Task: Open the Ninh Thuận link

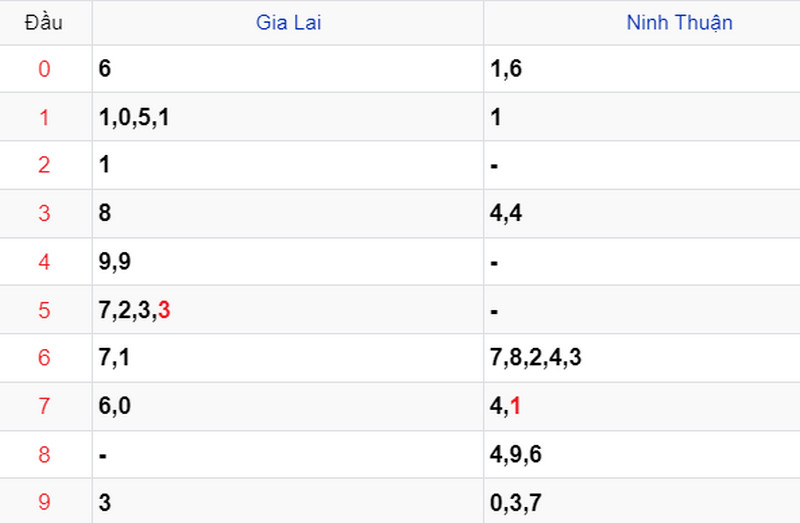Action: click(679, 22)
